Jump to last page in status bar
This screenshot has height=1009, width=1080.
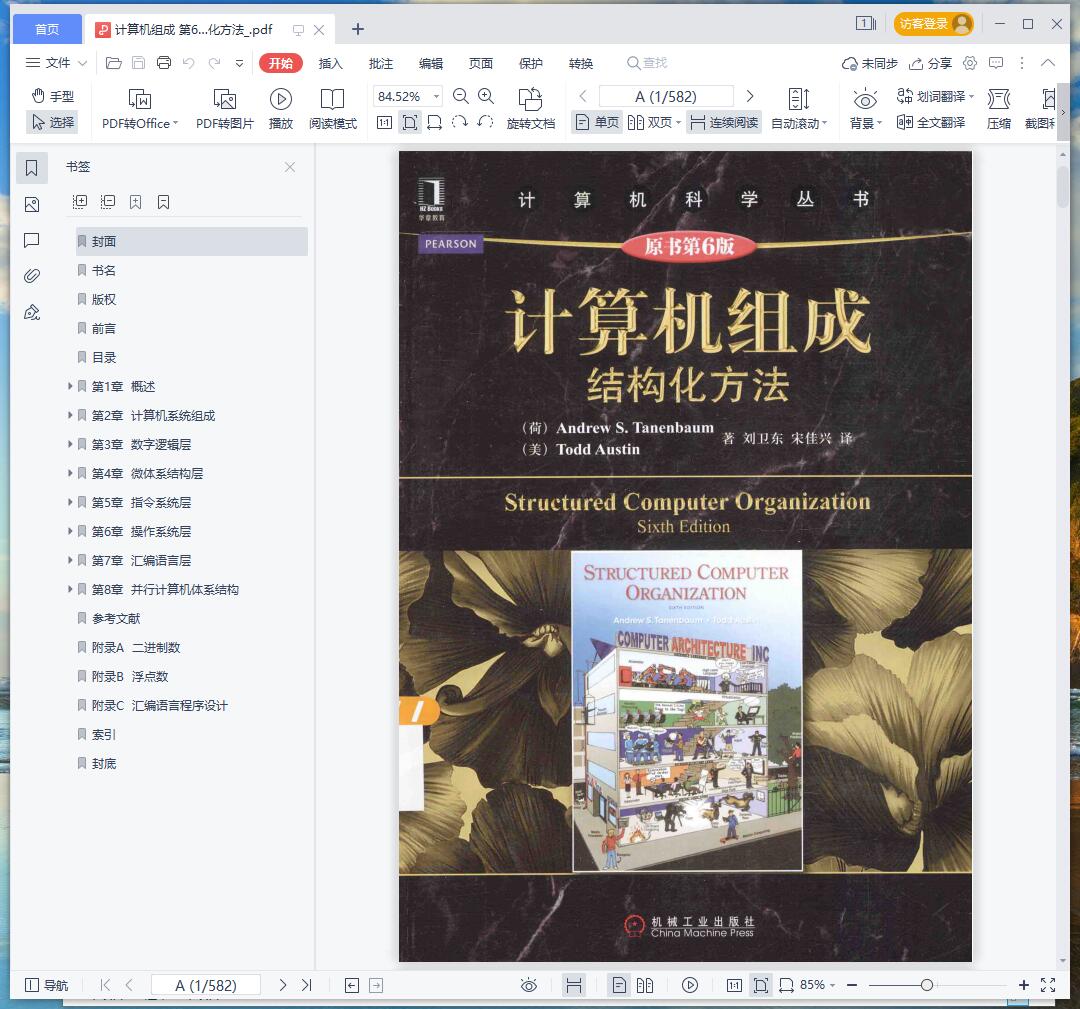307,985
